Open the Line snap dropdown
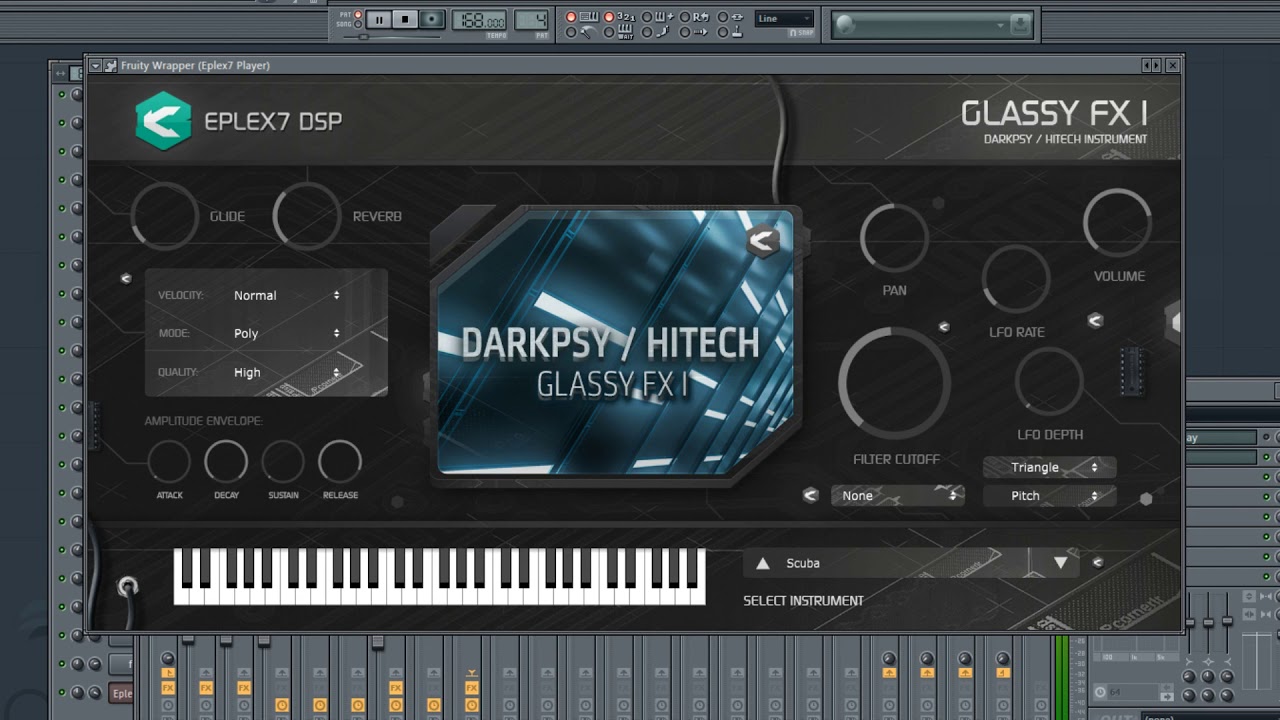Viewport: 1280px width, 720px height. coord(785,19)
